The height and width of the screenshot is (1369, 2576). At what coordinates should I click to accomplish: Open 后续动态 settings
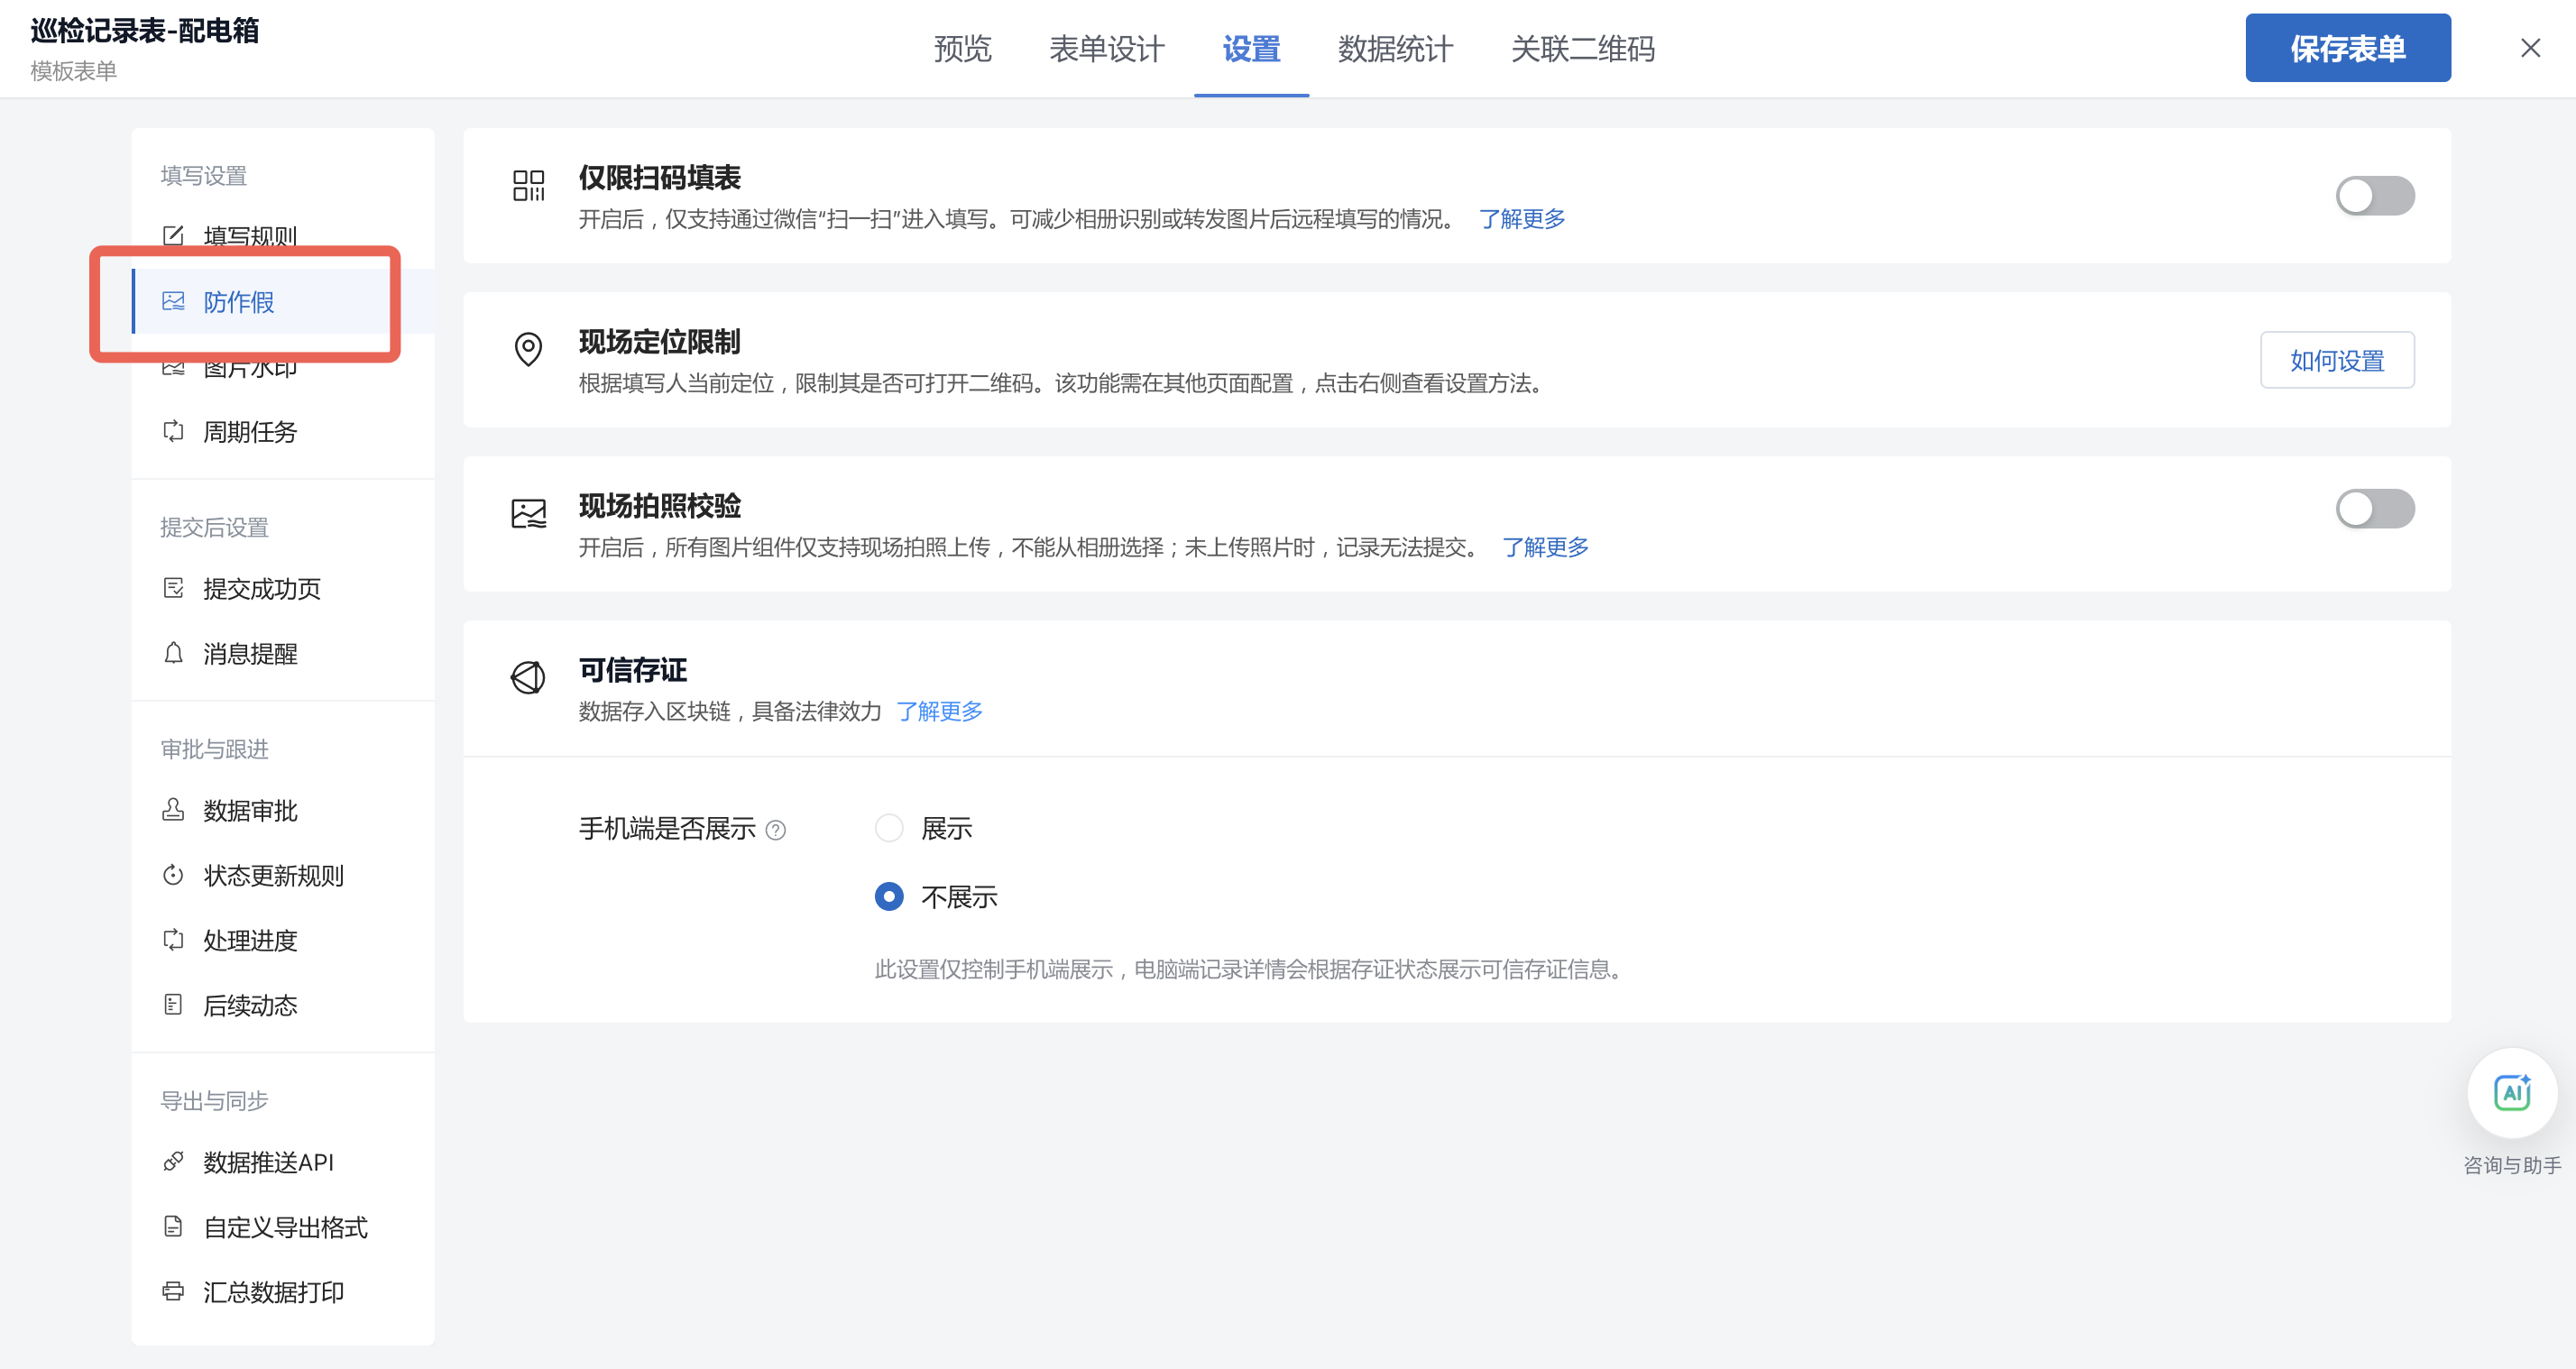tap(283, 1005)
